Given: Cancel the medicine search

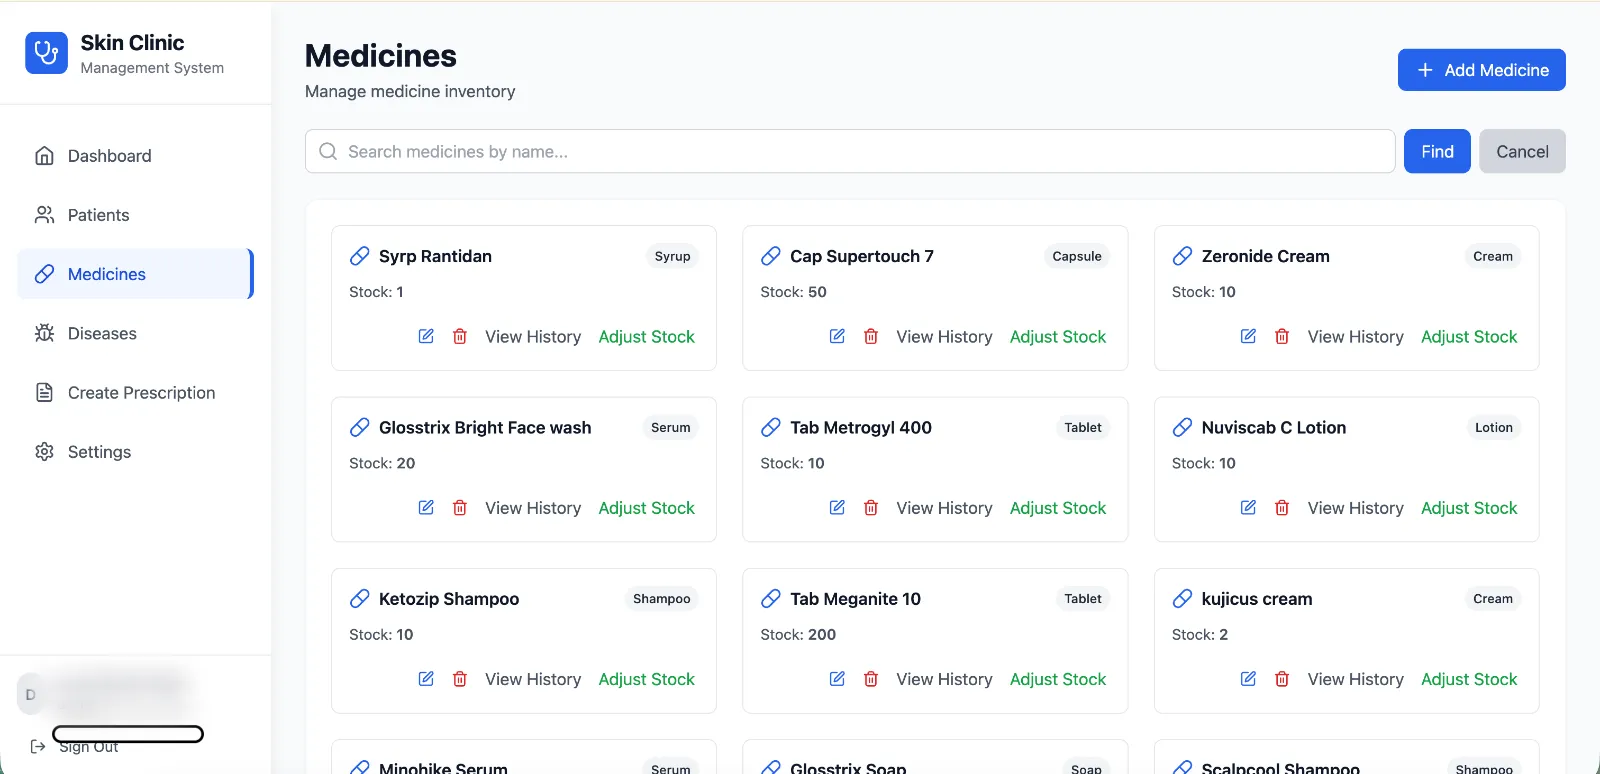Looking at the screenshot, I should (1522, 151).
